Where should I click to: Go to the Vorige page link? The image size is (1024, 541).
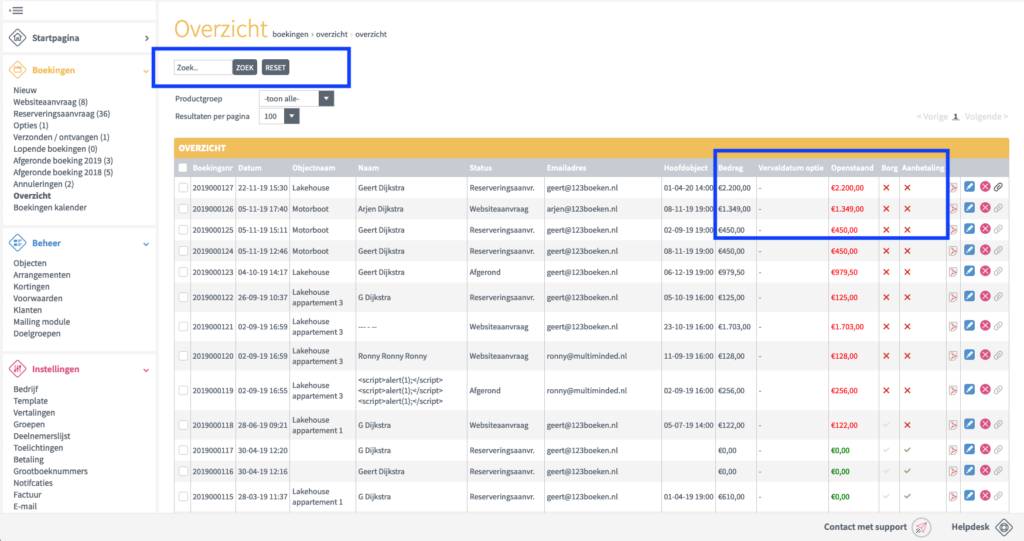(932, 116)
